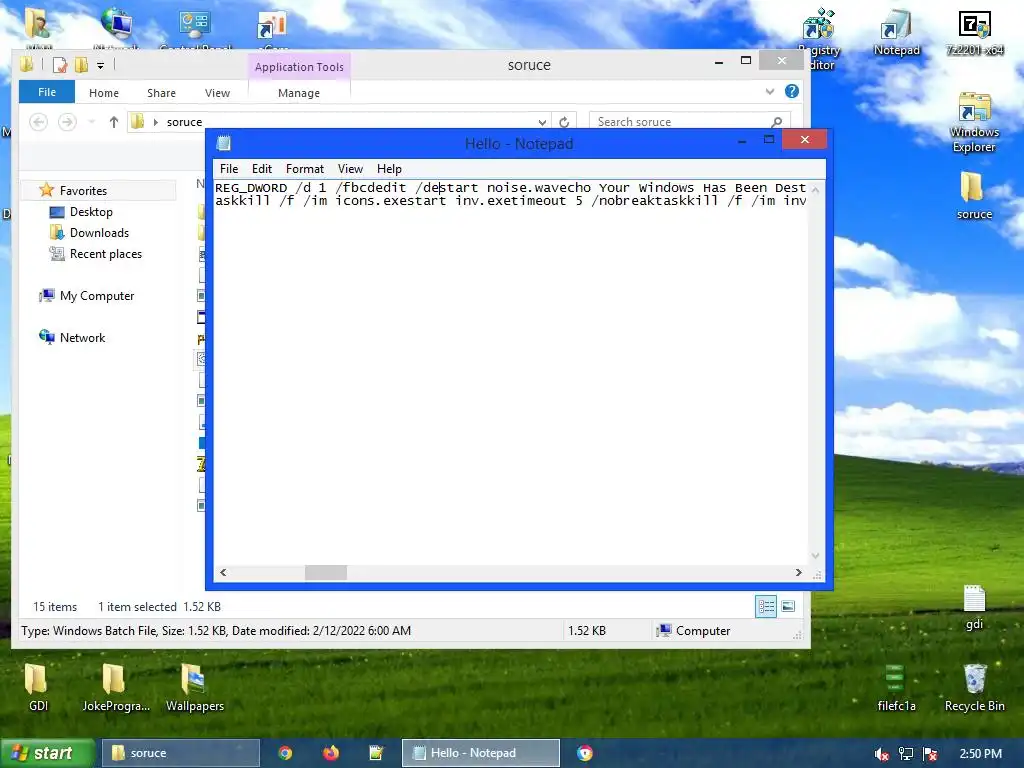Viewport: 1024px width, 768px height.
Task: Open the Recycle Bin
Action: coord(974,688)
